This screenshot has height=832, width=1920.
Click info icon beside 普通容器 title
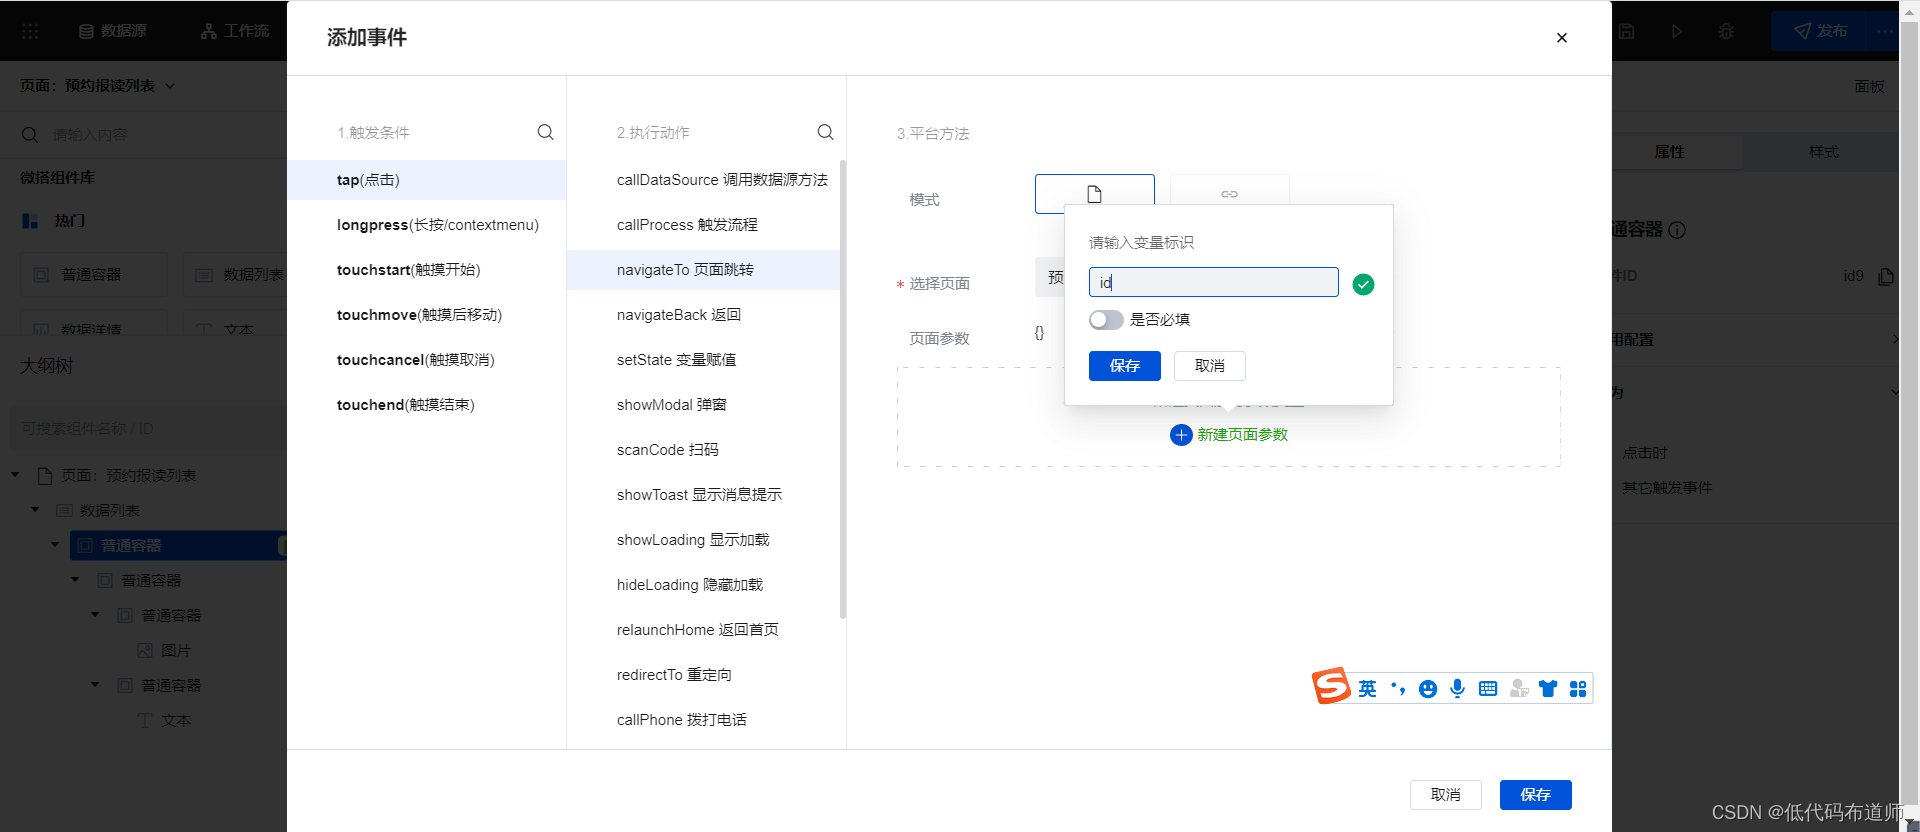click(1677, 230)
